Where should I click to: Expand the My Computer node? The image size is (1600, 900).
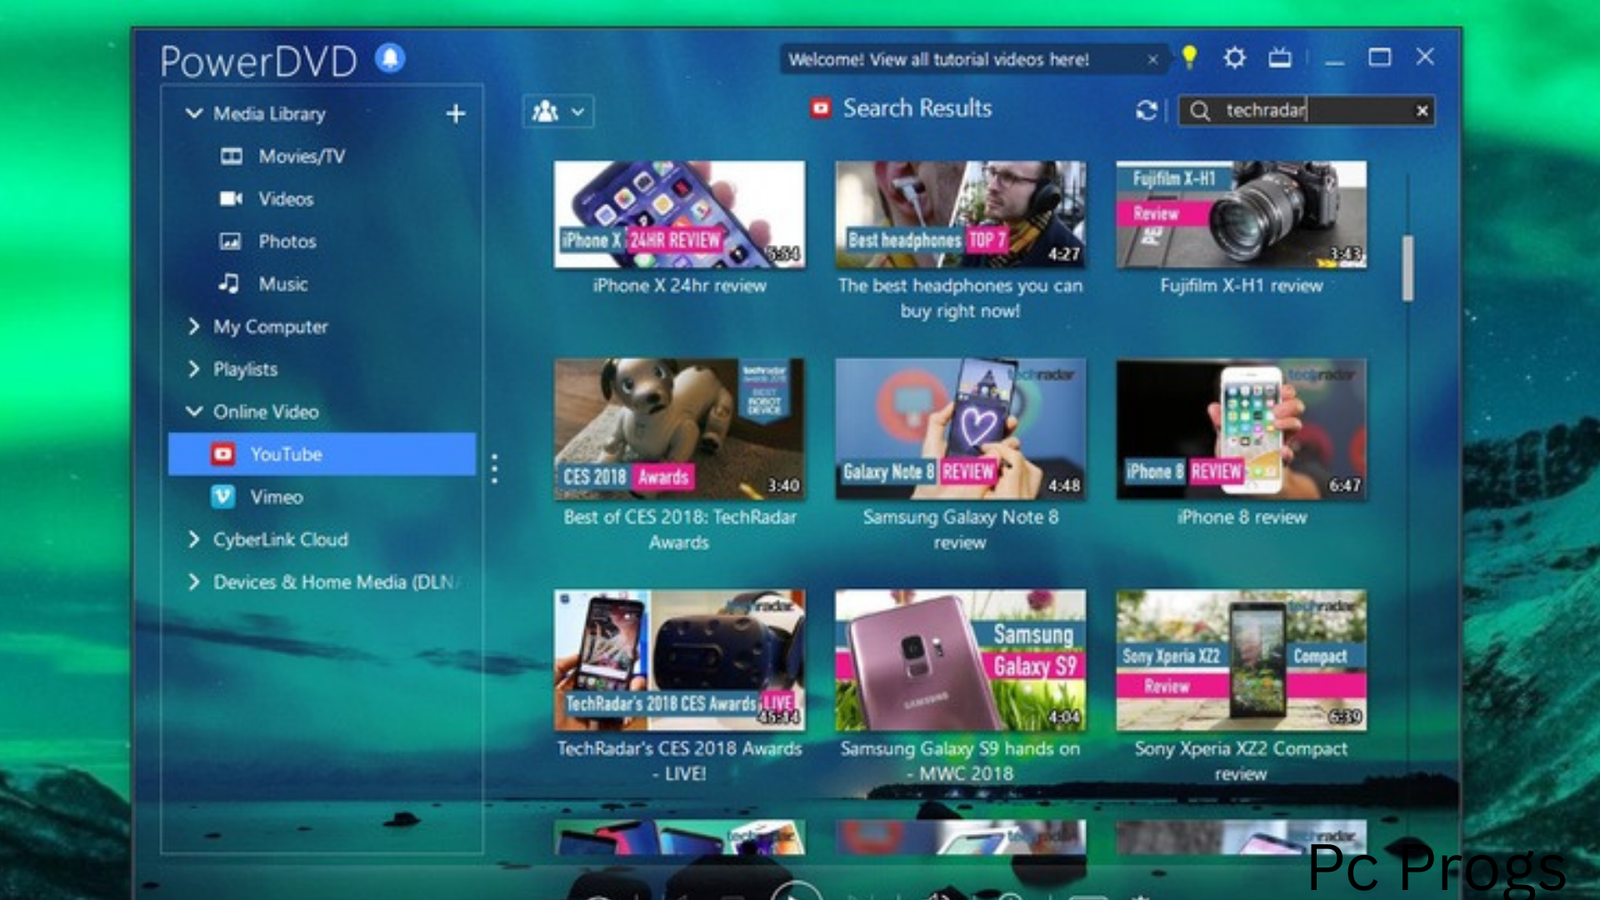(194, 326)
